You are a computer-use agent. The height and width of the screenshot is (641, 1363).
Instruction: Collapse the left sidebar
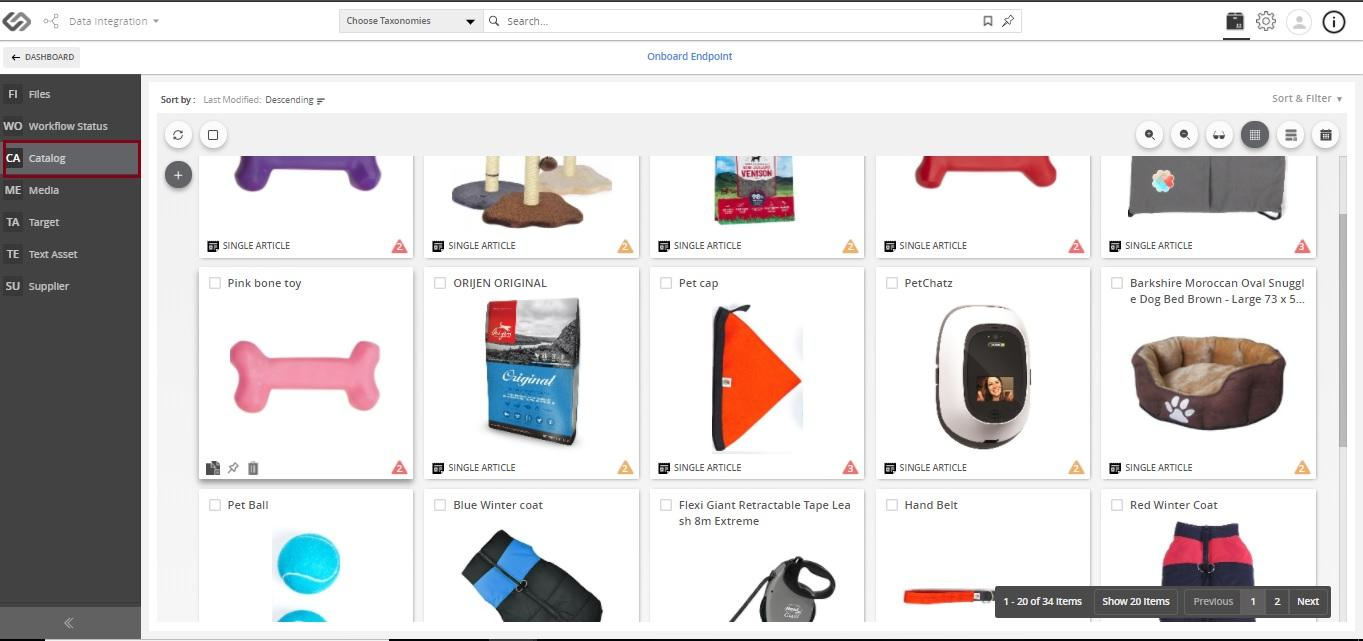[x=69, y=623]
